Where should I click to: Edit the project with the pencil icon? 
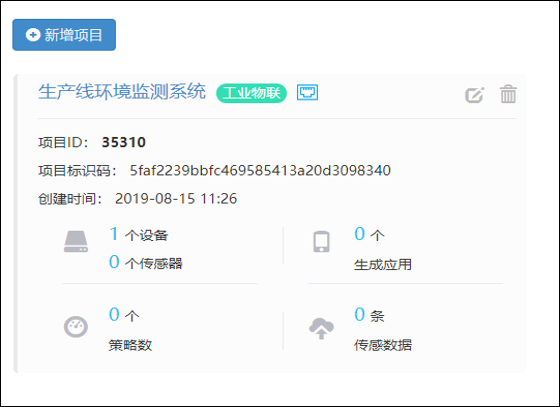pyautogui.click(x=474, y=95)
